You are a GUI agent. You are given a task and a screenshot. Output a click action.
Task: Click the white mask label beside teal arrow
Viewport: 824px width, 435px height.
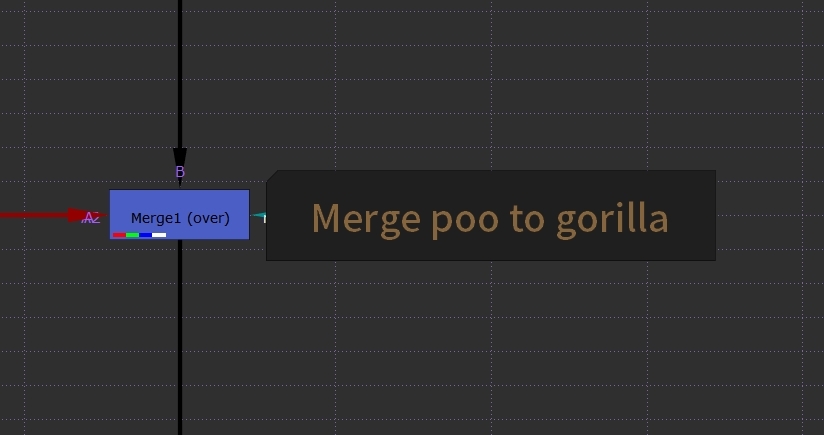265,219
